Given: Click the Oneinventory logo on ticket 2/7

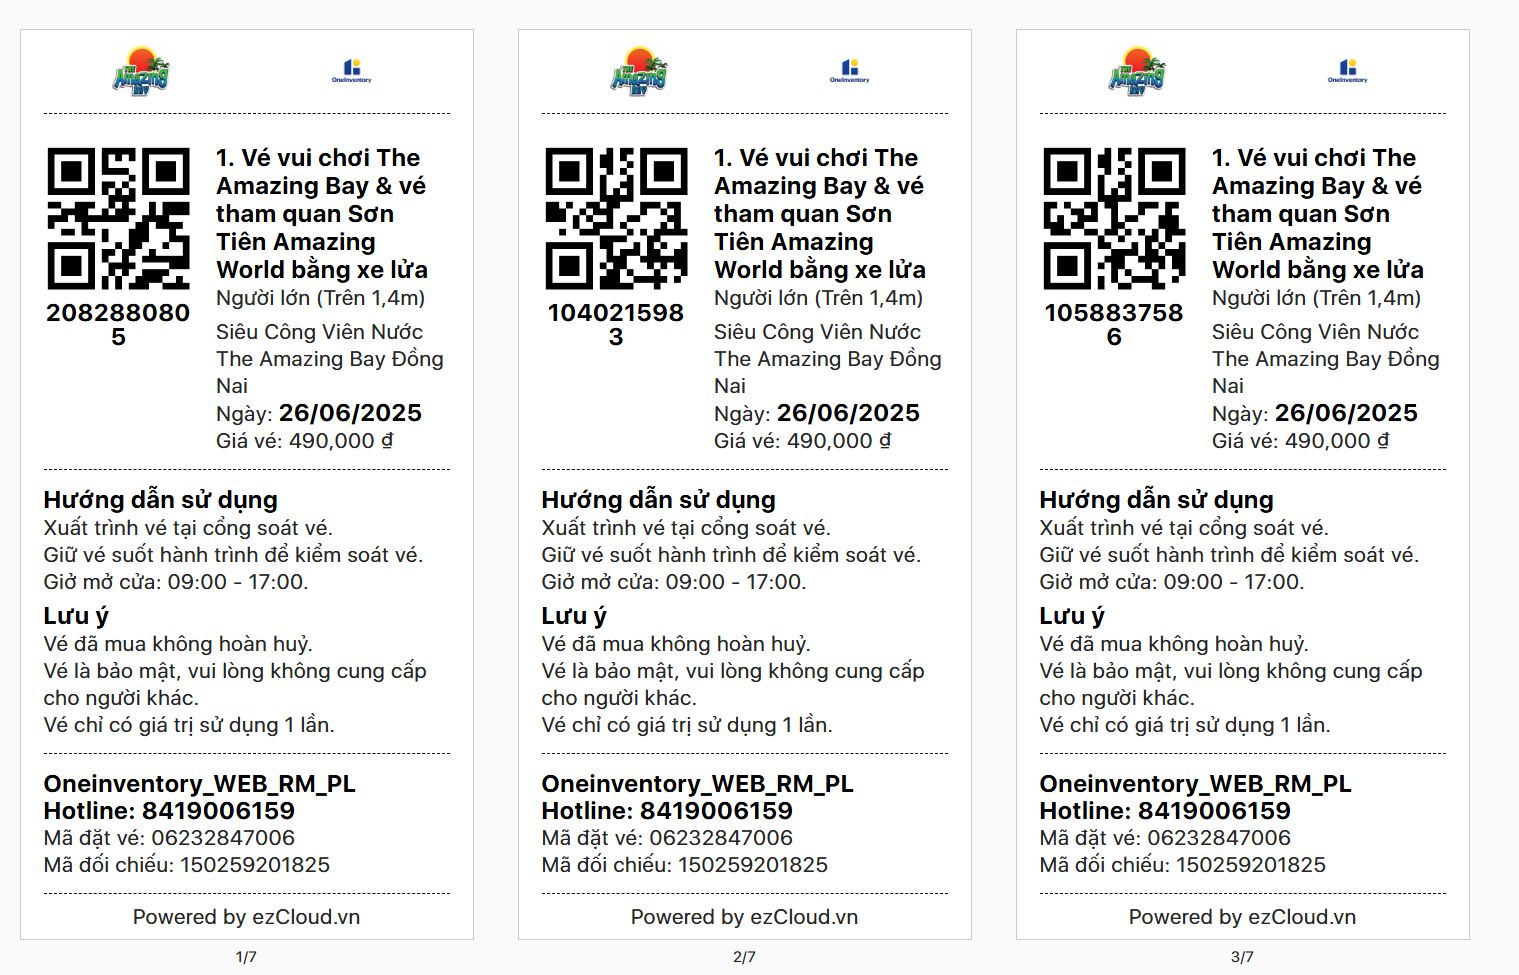Looking at the screenshot, I should (849, 71).
